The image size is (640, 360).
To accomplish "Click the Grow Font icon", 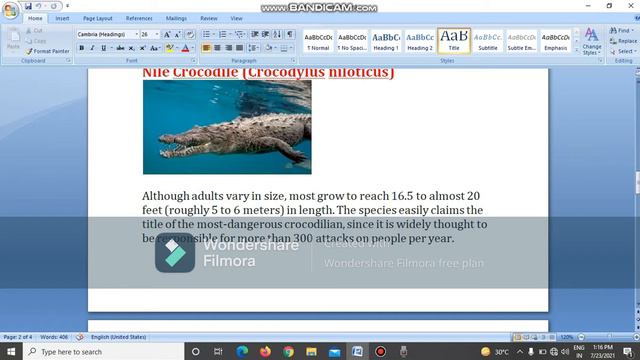I will click(167, 35).
